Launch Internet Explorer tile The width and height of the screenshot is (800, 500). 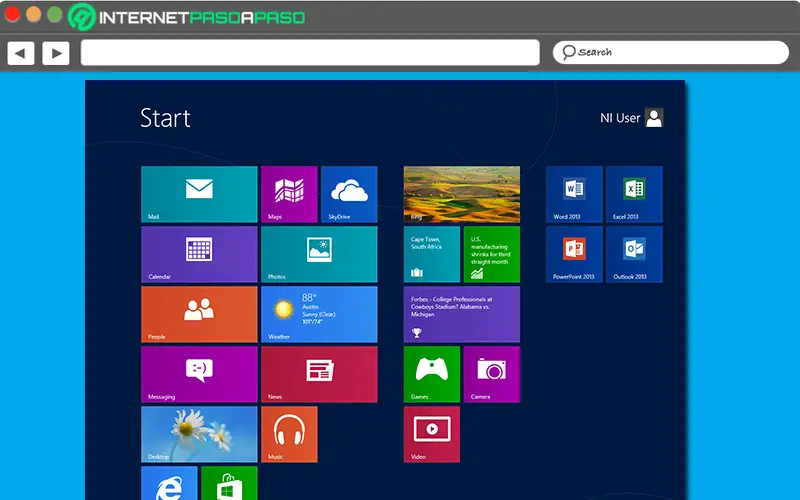pos(169,483)
